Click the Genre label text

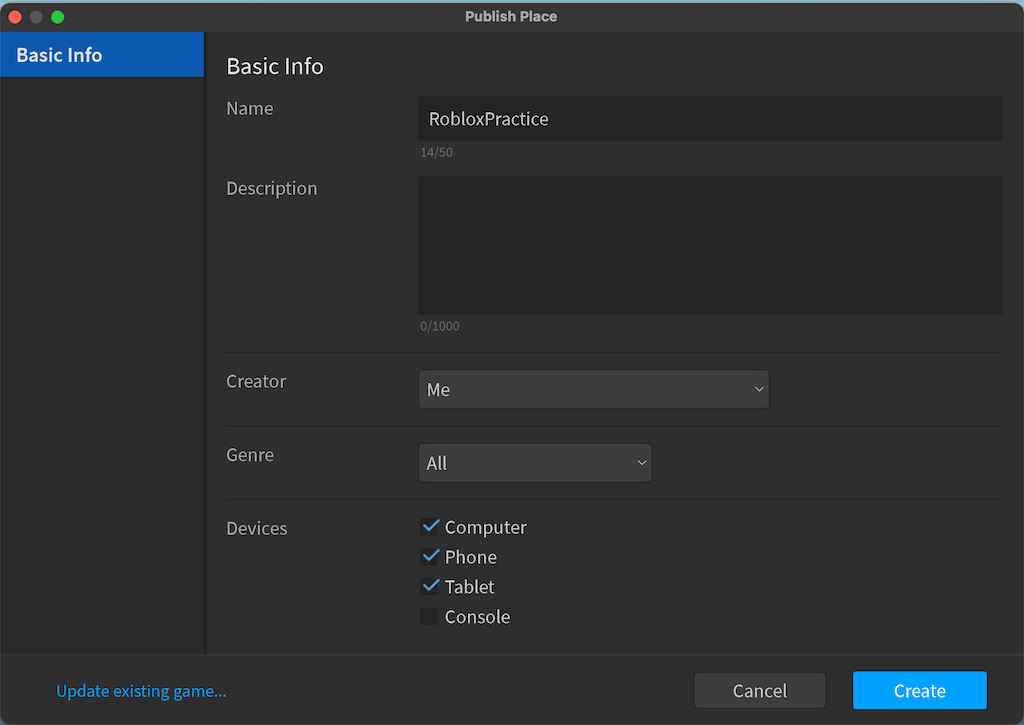(x=250, y=455)
